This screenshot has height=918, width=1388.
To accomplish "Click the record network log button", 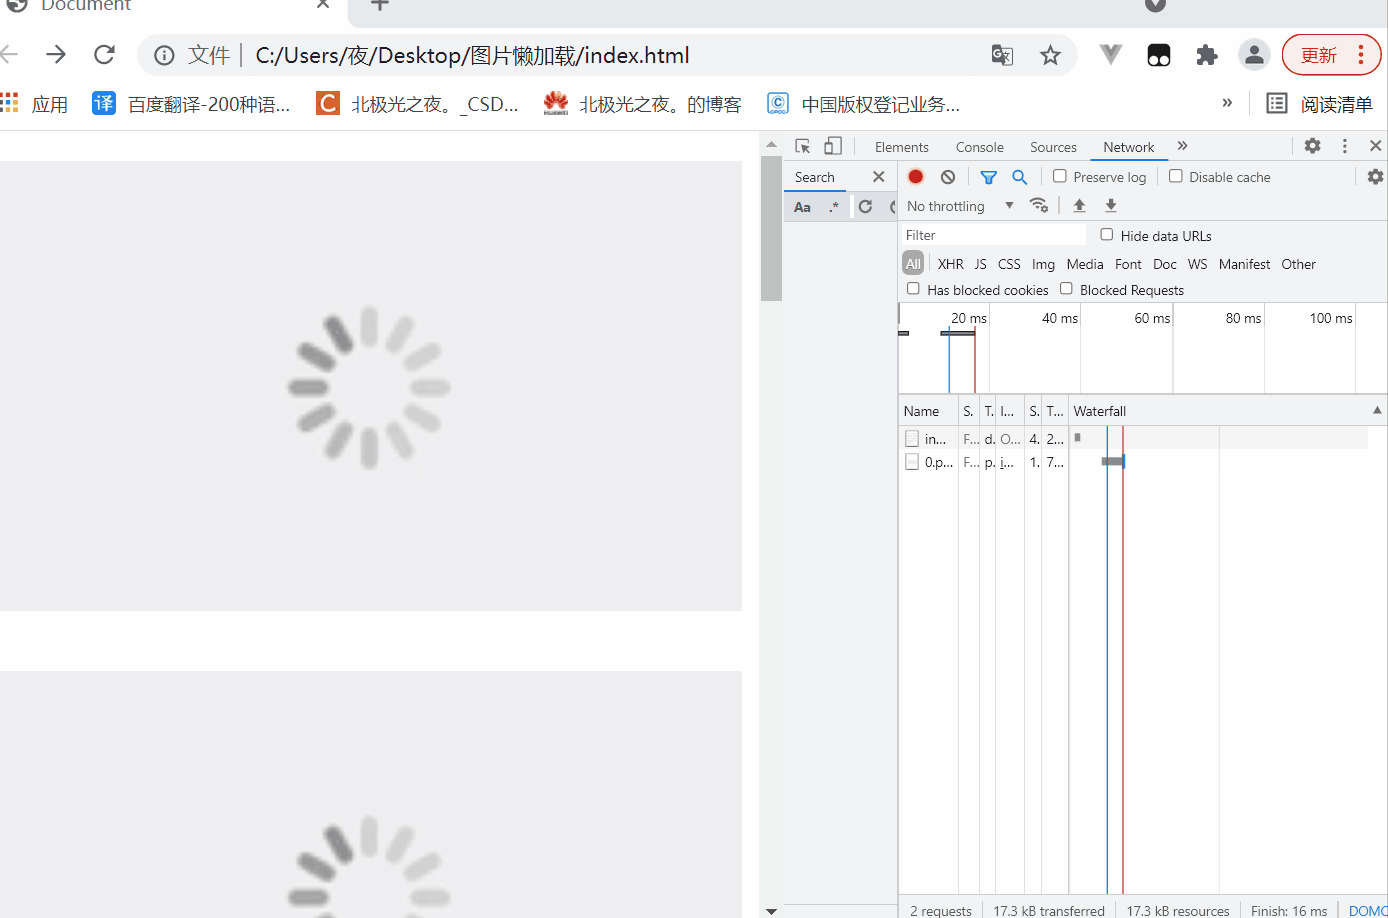I will (x=915, y=177).
